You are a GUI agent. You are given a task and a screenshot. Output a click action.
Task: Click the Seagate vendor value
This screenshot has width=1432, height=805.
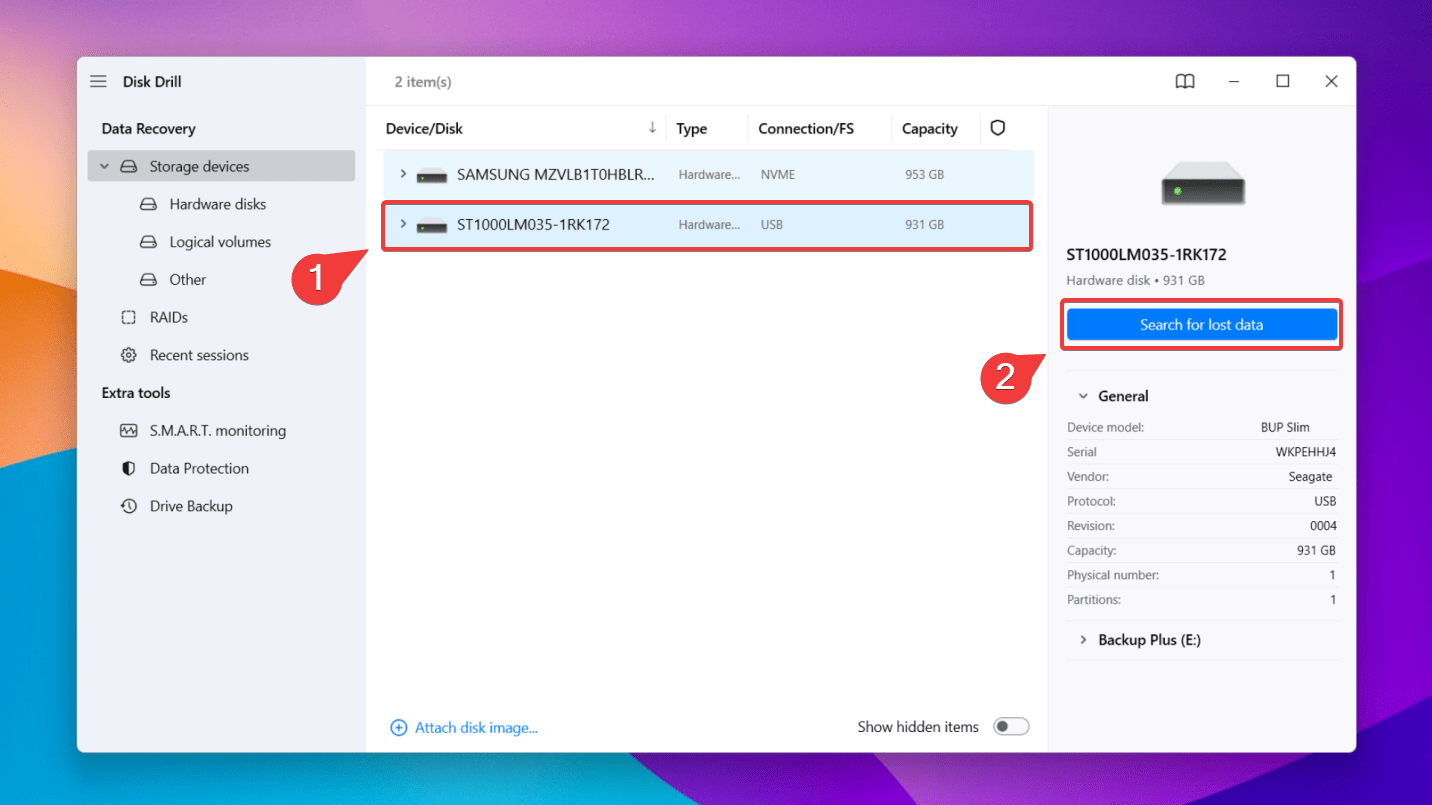tap(1310, 477)
